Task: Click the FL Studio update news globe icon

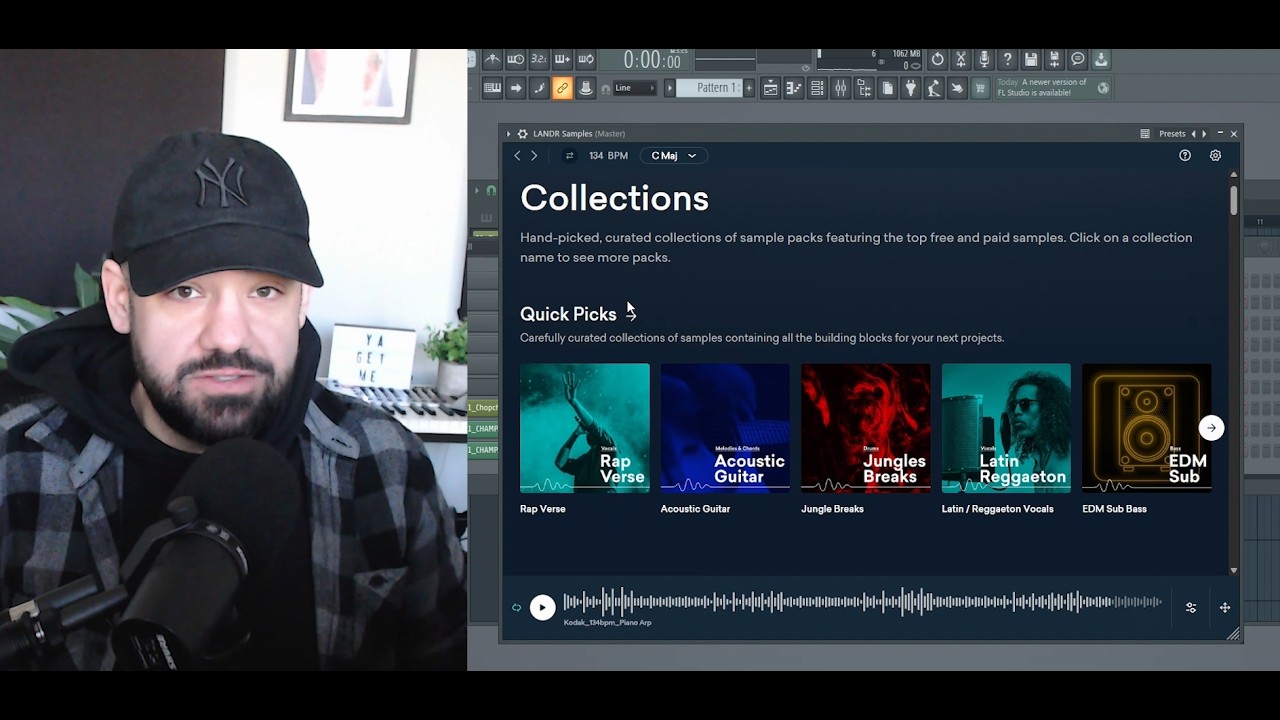Action: (x=1103, y=88)
